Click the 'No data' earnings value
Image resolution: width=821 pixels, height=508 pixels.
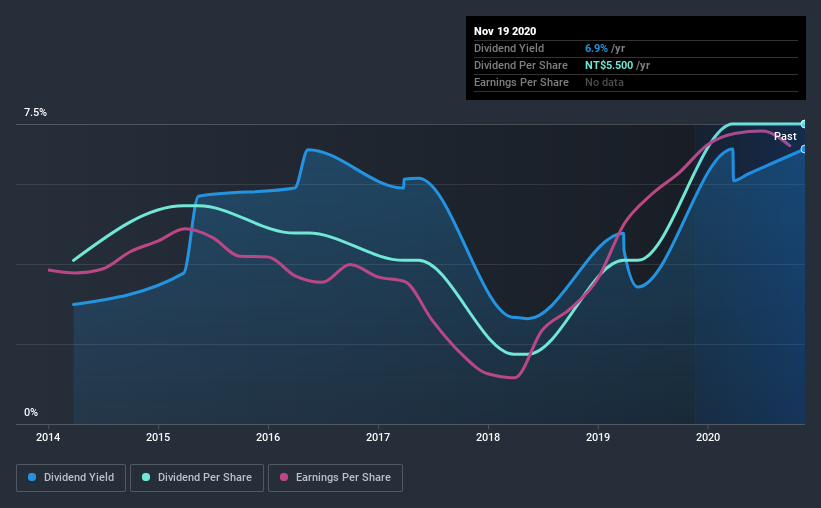pos(604,82)
